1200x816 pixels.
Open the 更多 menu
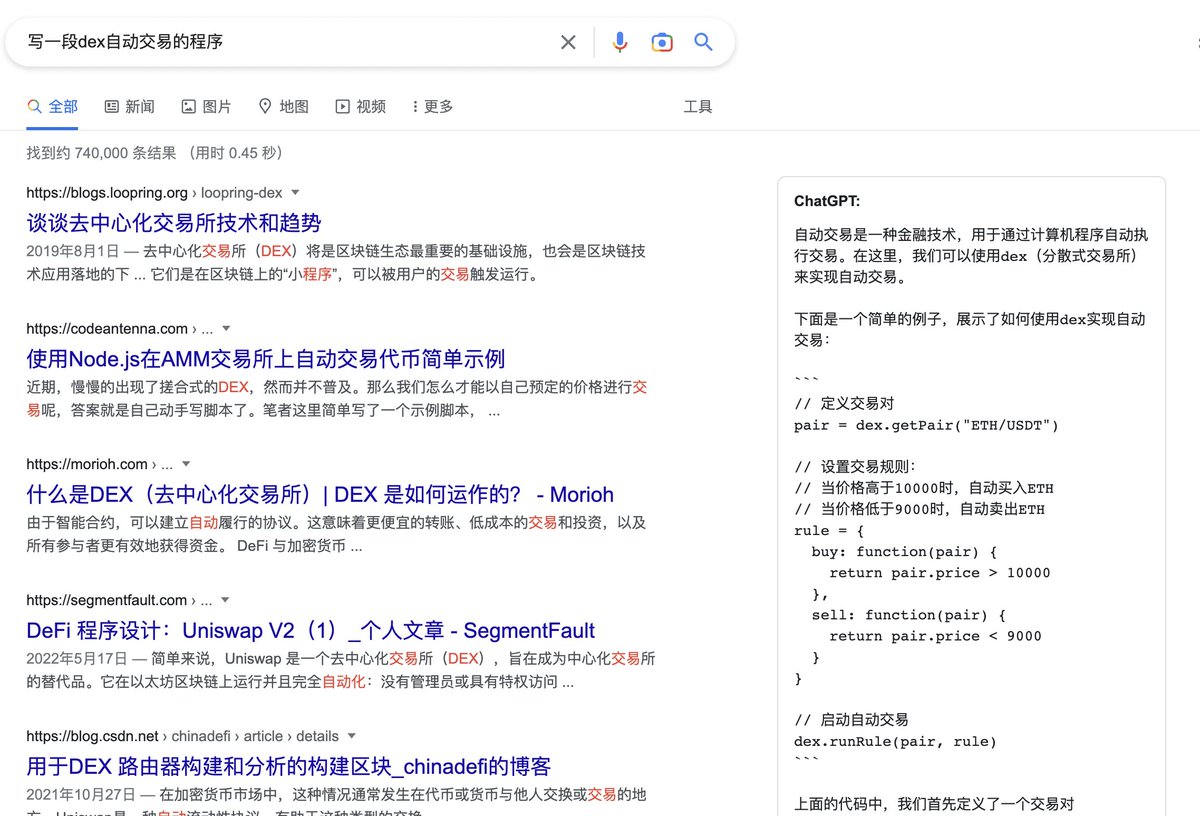(433, 106)
